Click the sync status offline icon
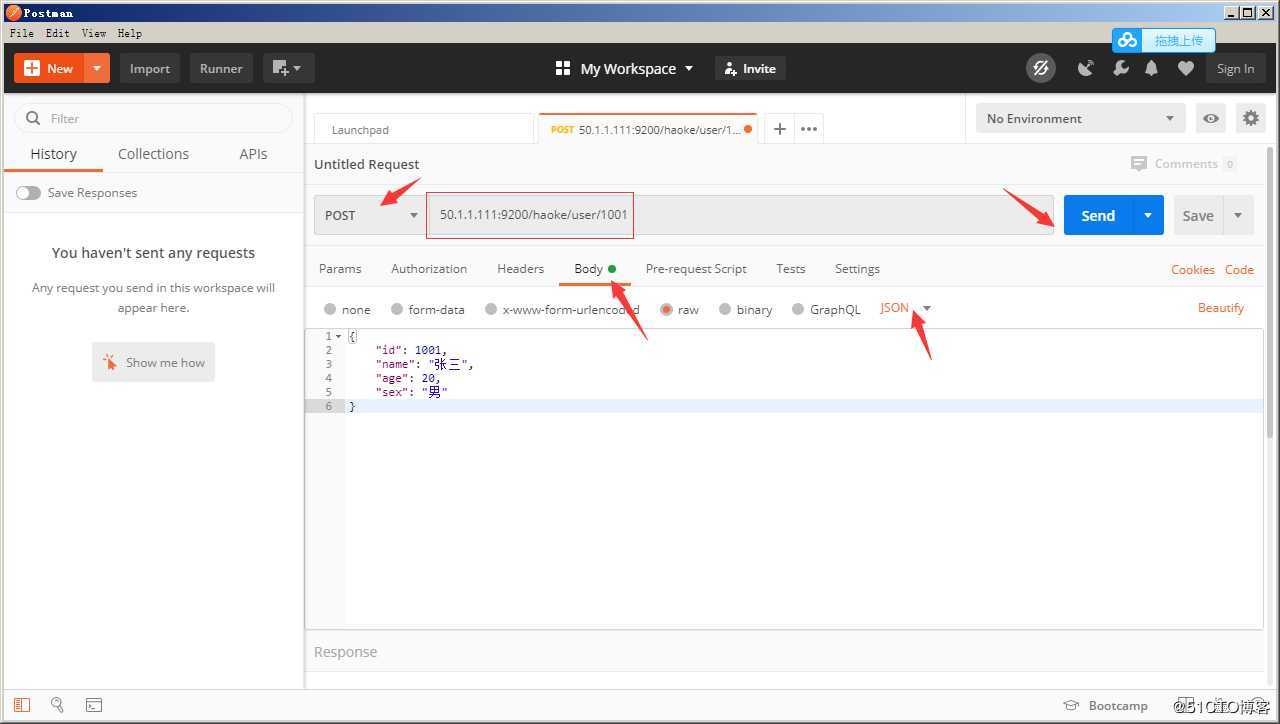Viewport: 1280px width, 724px height. [x=1040, y=68]
